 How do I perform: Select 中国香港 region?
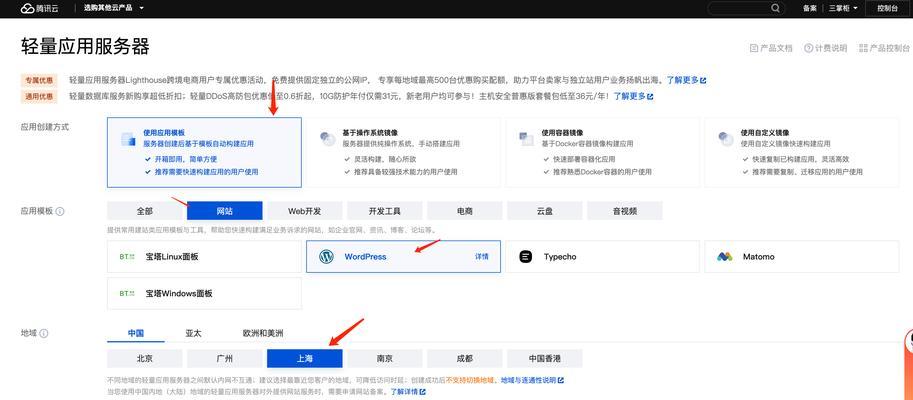click(x=544, y=359)
